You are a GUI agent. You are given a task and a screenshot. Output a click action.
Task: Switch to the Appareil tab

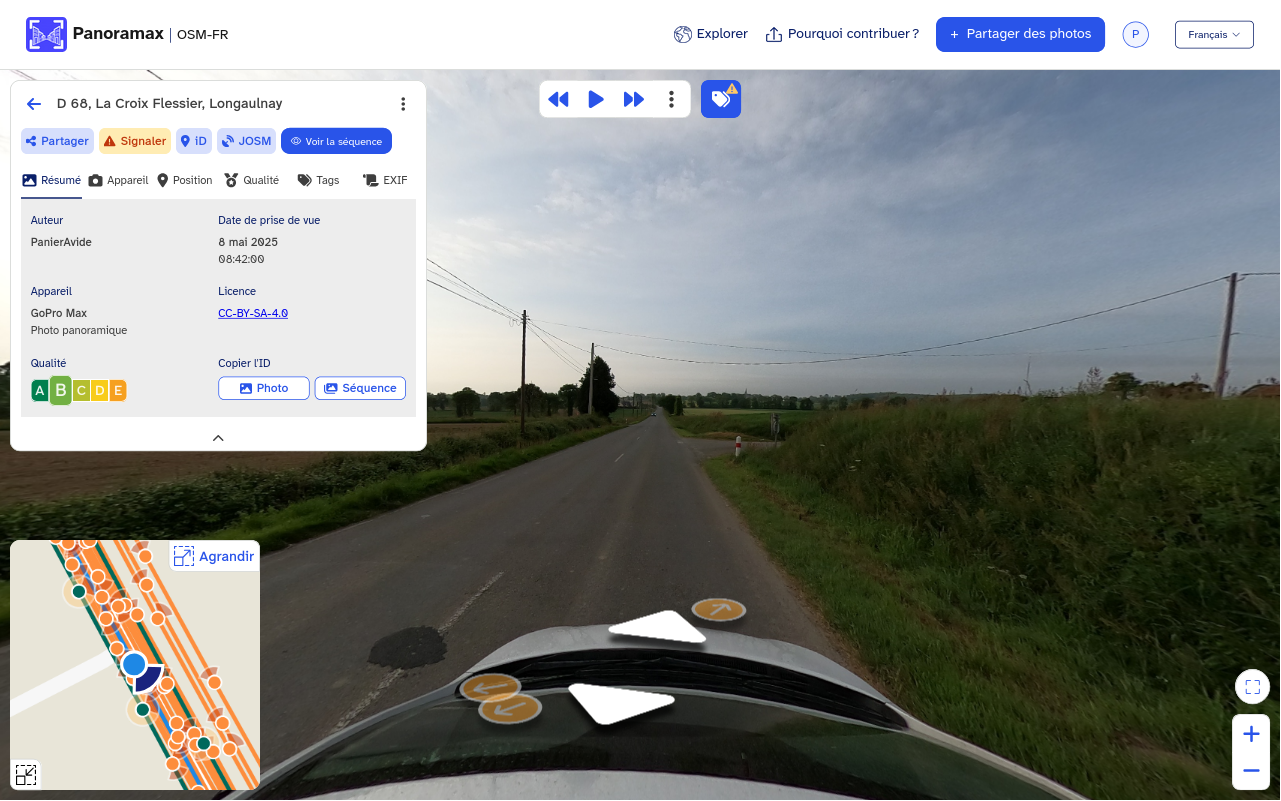click(118, 180)
